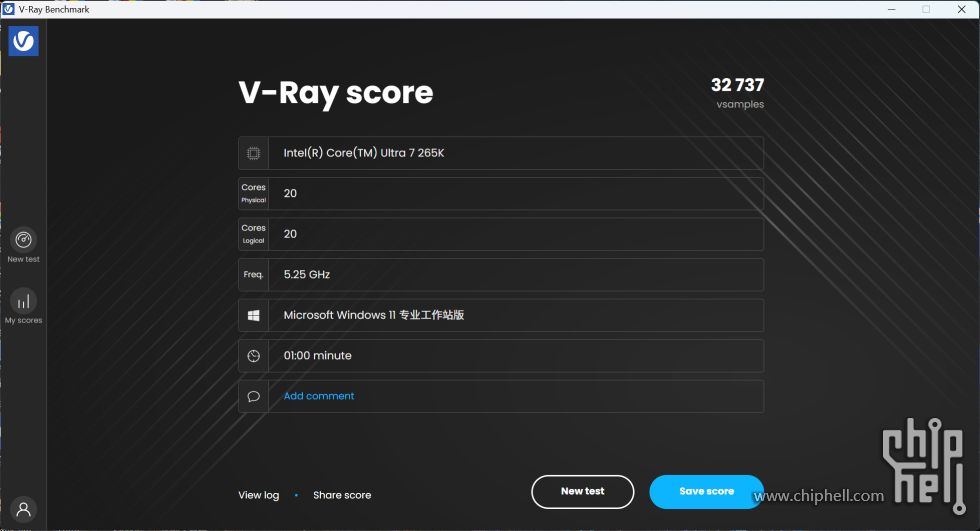Click the vsamples label under the score

(740, 104)
